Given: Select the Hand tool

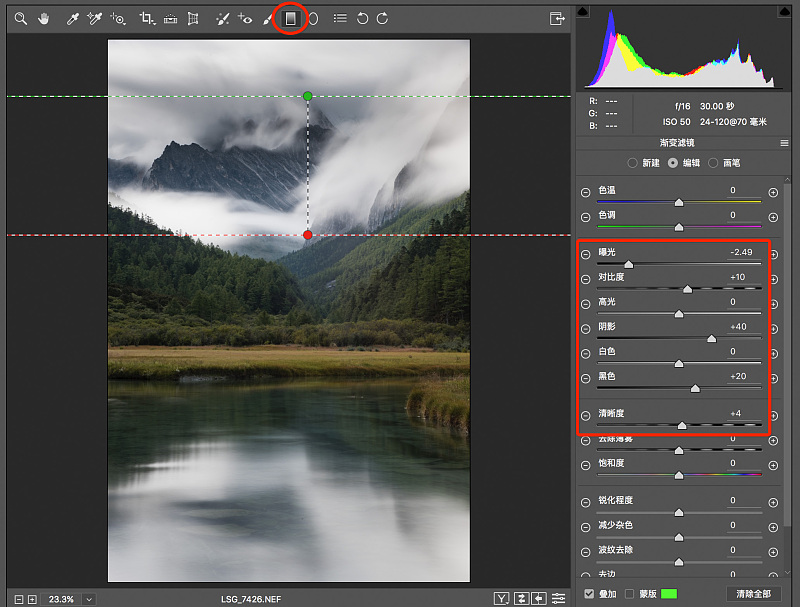Looking at the screenshot, I should [44, 19].
